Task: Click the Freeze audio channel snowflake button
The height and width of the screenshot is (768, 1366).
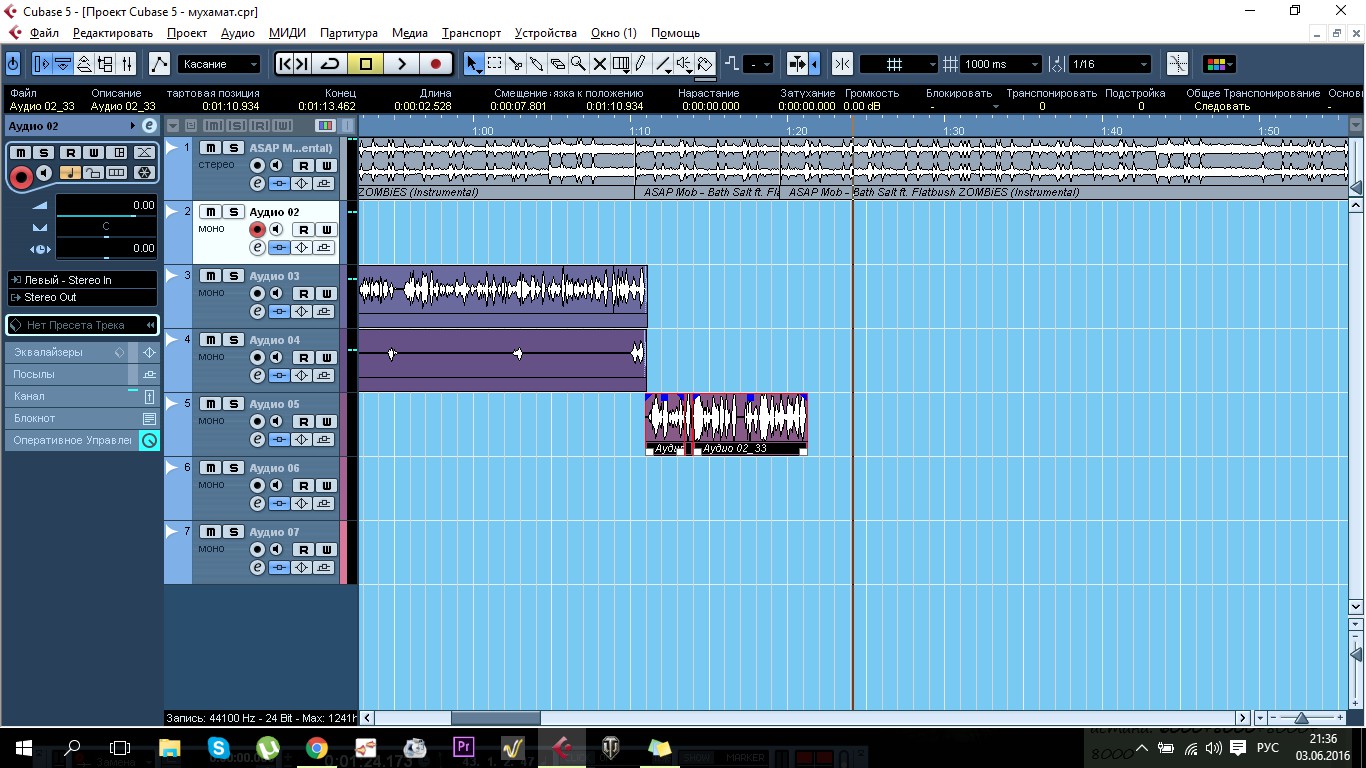Action: click(x=144, y=173)
